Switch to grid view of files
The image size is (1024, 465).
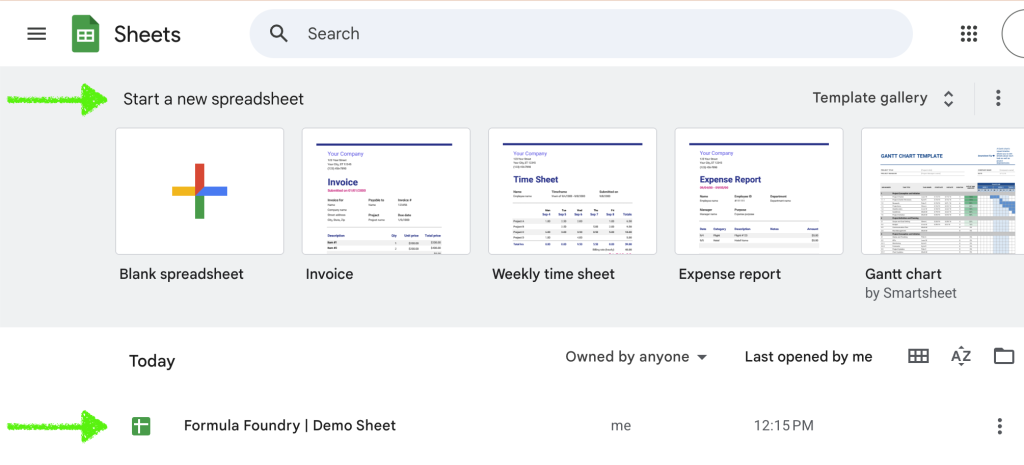pos(917,357)
